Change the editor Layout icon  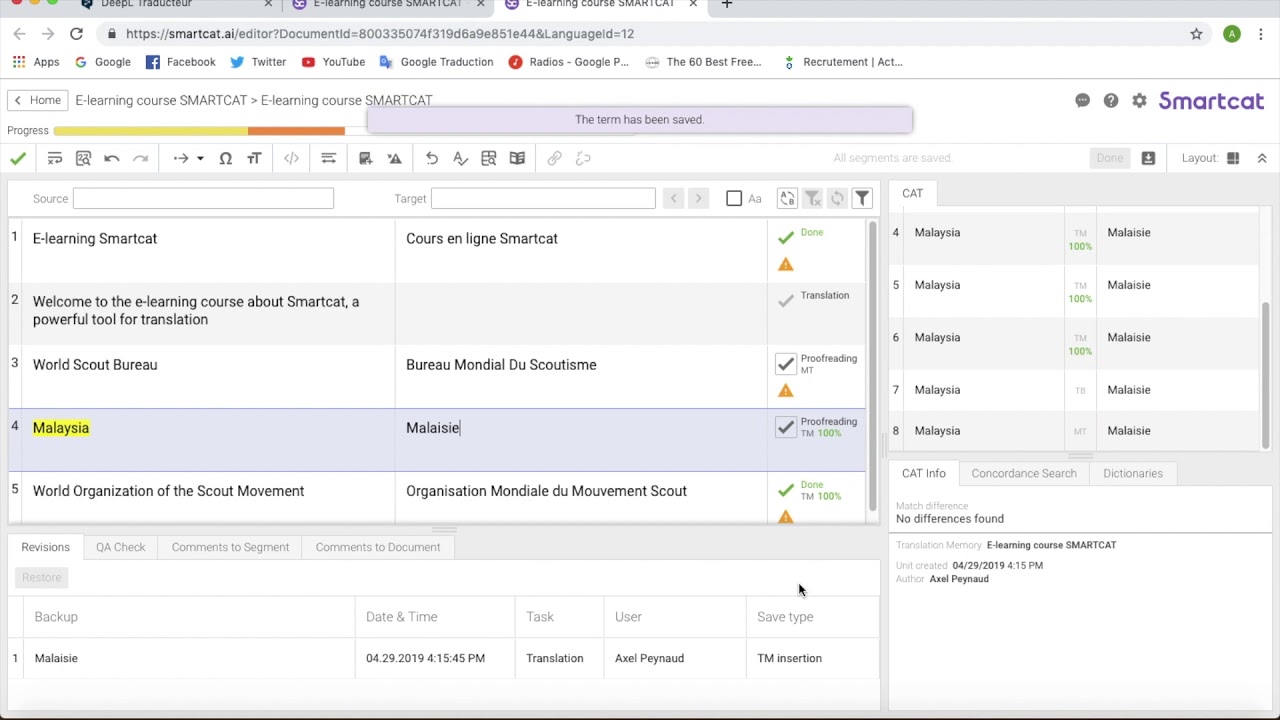(1233, 158)
